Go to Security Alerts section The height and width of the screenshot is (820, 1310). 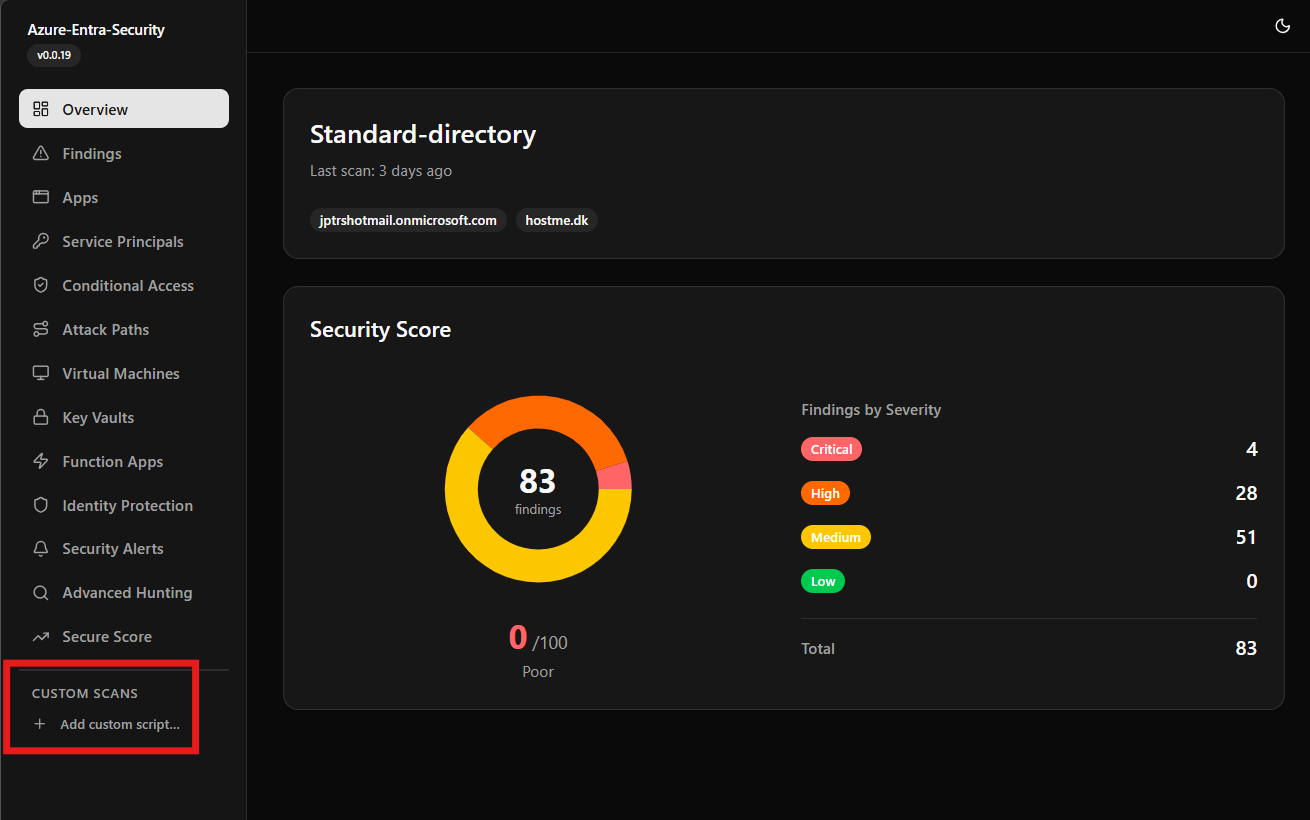click(112, 548)
